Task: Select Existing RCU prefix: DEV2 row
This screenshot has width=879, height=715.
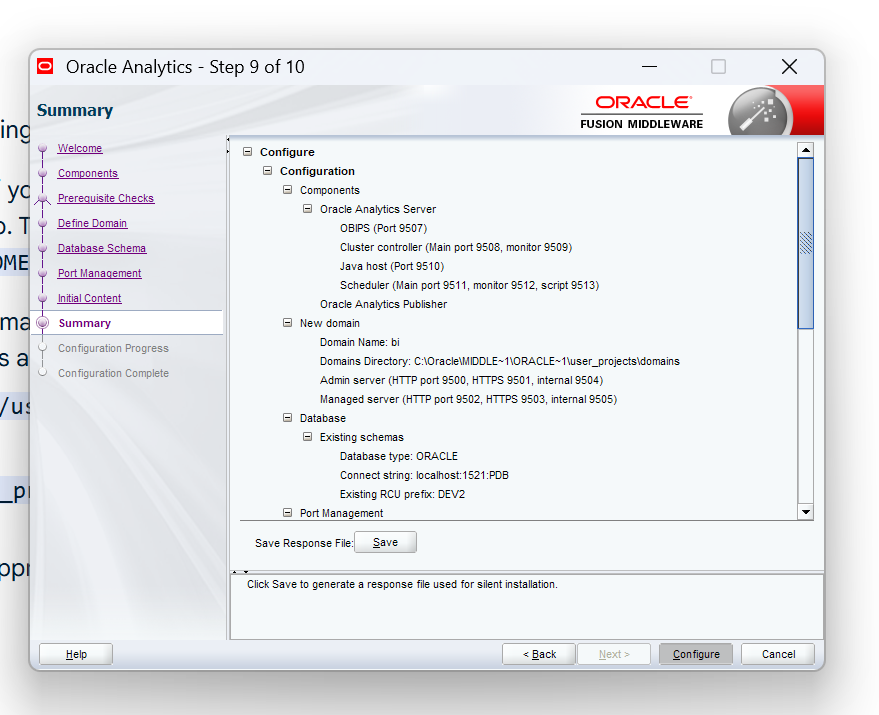Action: [403, 495]
